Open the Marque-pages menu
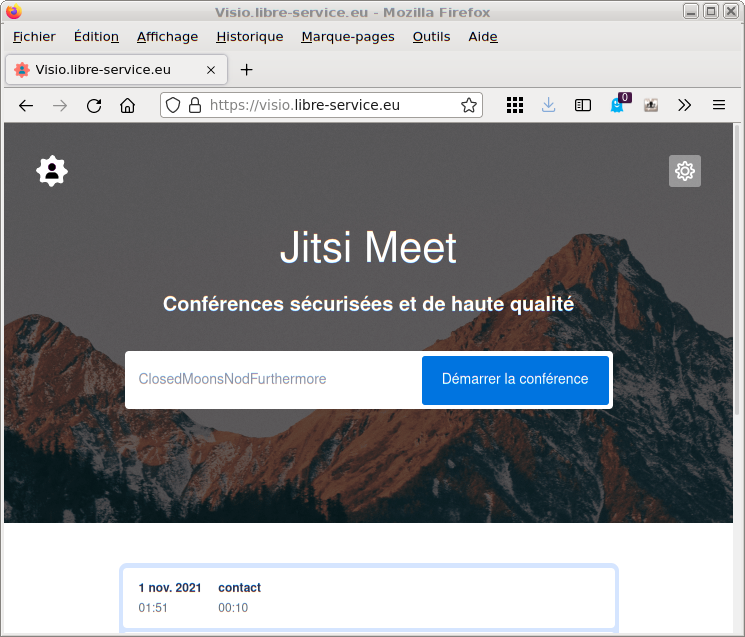This screenshot has width=745, height=637. pyautogui.click(x=348, y=37)
